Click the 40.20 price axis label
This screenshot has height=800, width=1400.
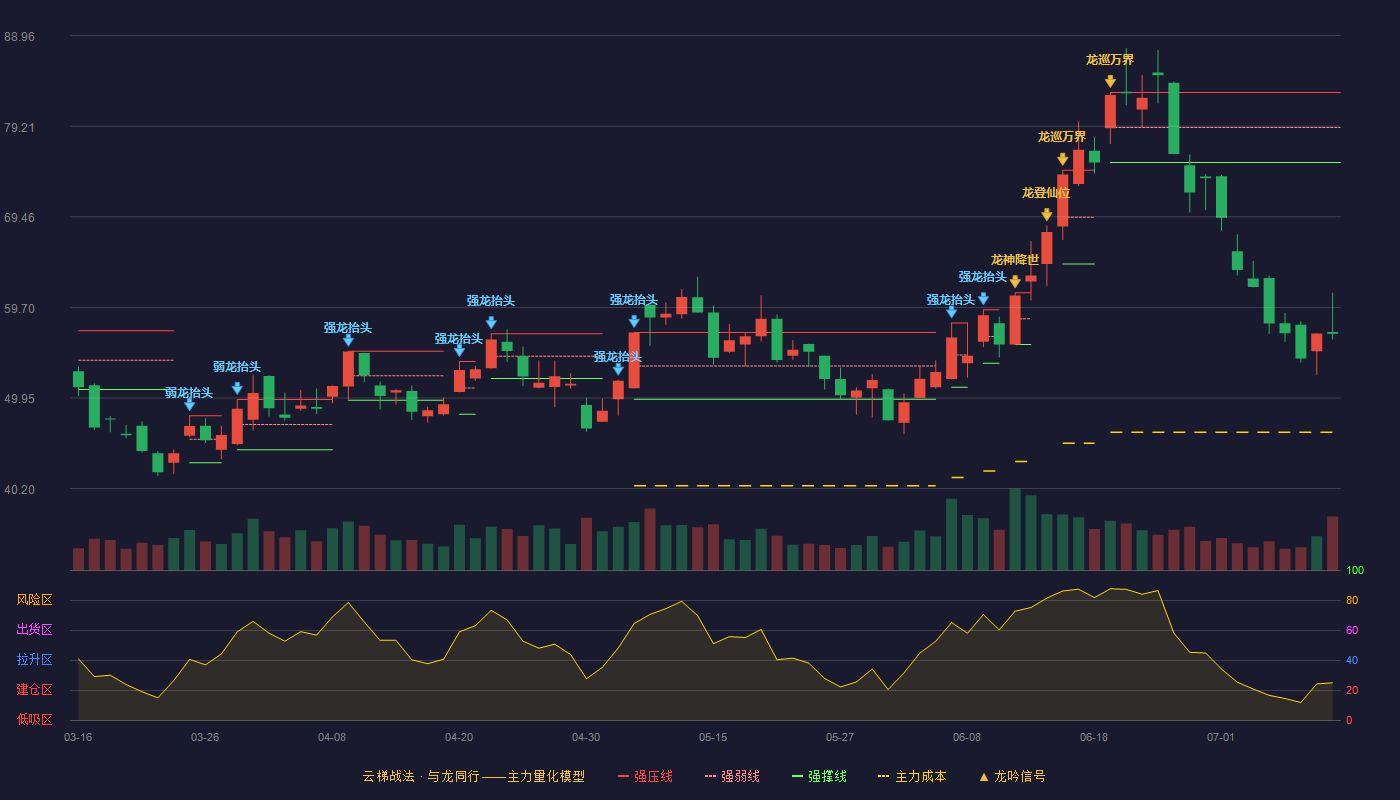click(19, 490)
